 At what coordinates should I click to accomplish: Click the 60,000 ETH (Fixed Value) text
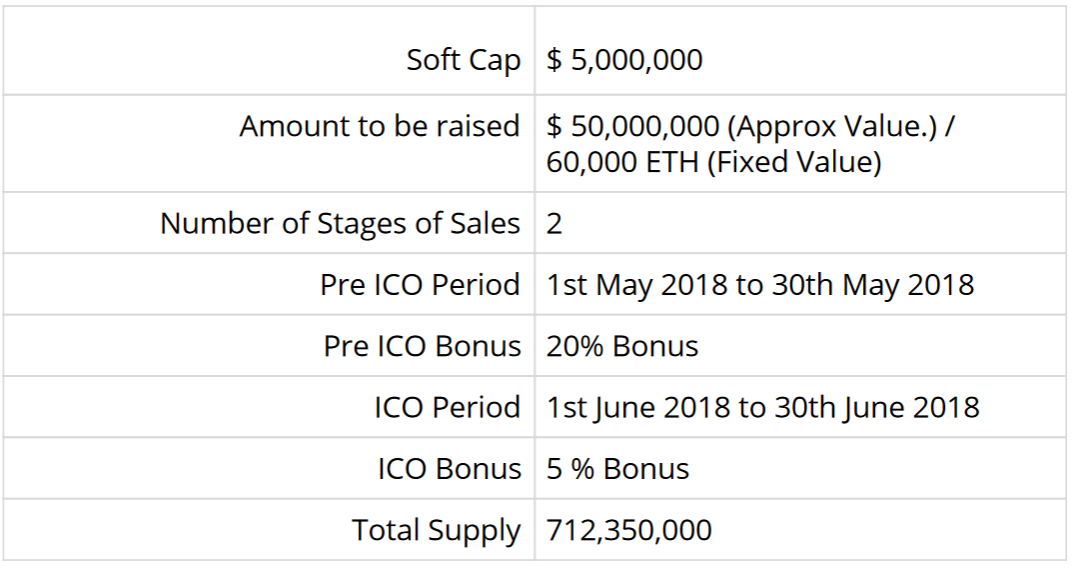click(714, 162)
